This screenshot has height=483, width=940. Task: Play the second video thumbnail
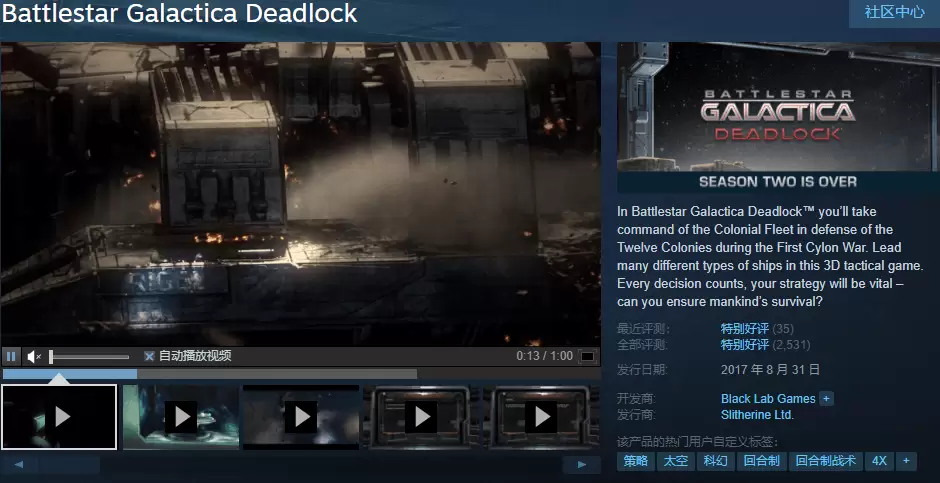(x=181, y=417)
